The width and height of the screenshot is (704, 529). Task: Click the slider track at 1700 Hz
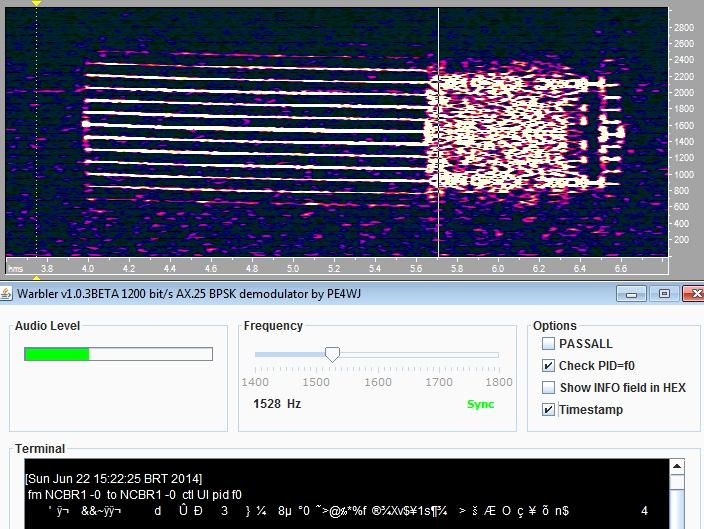[437, 355]
